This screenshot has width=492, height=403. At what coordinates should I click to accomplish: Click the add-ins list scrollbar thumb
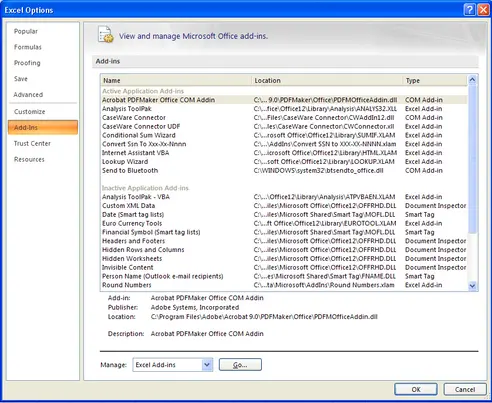[x=472, y=159]
